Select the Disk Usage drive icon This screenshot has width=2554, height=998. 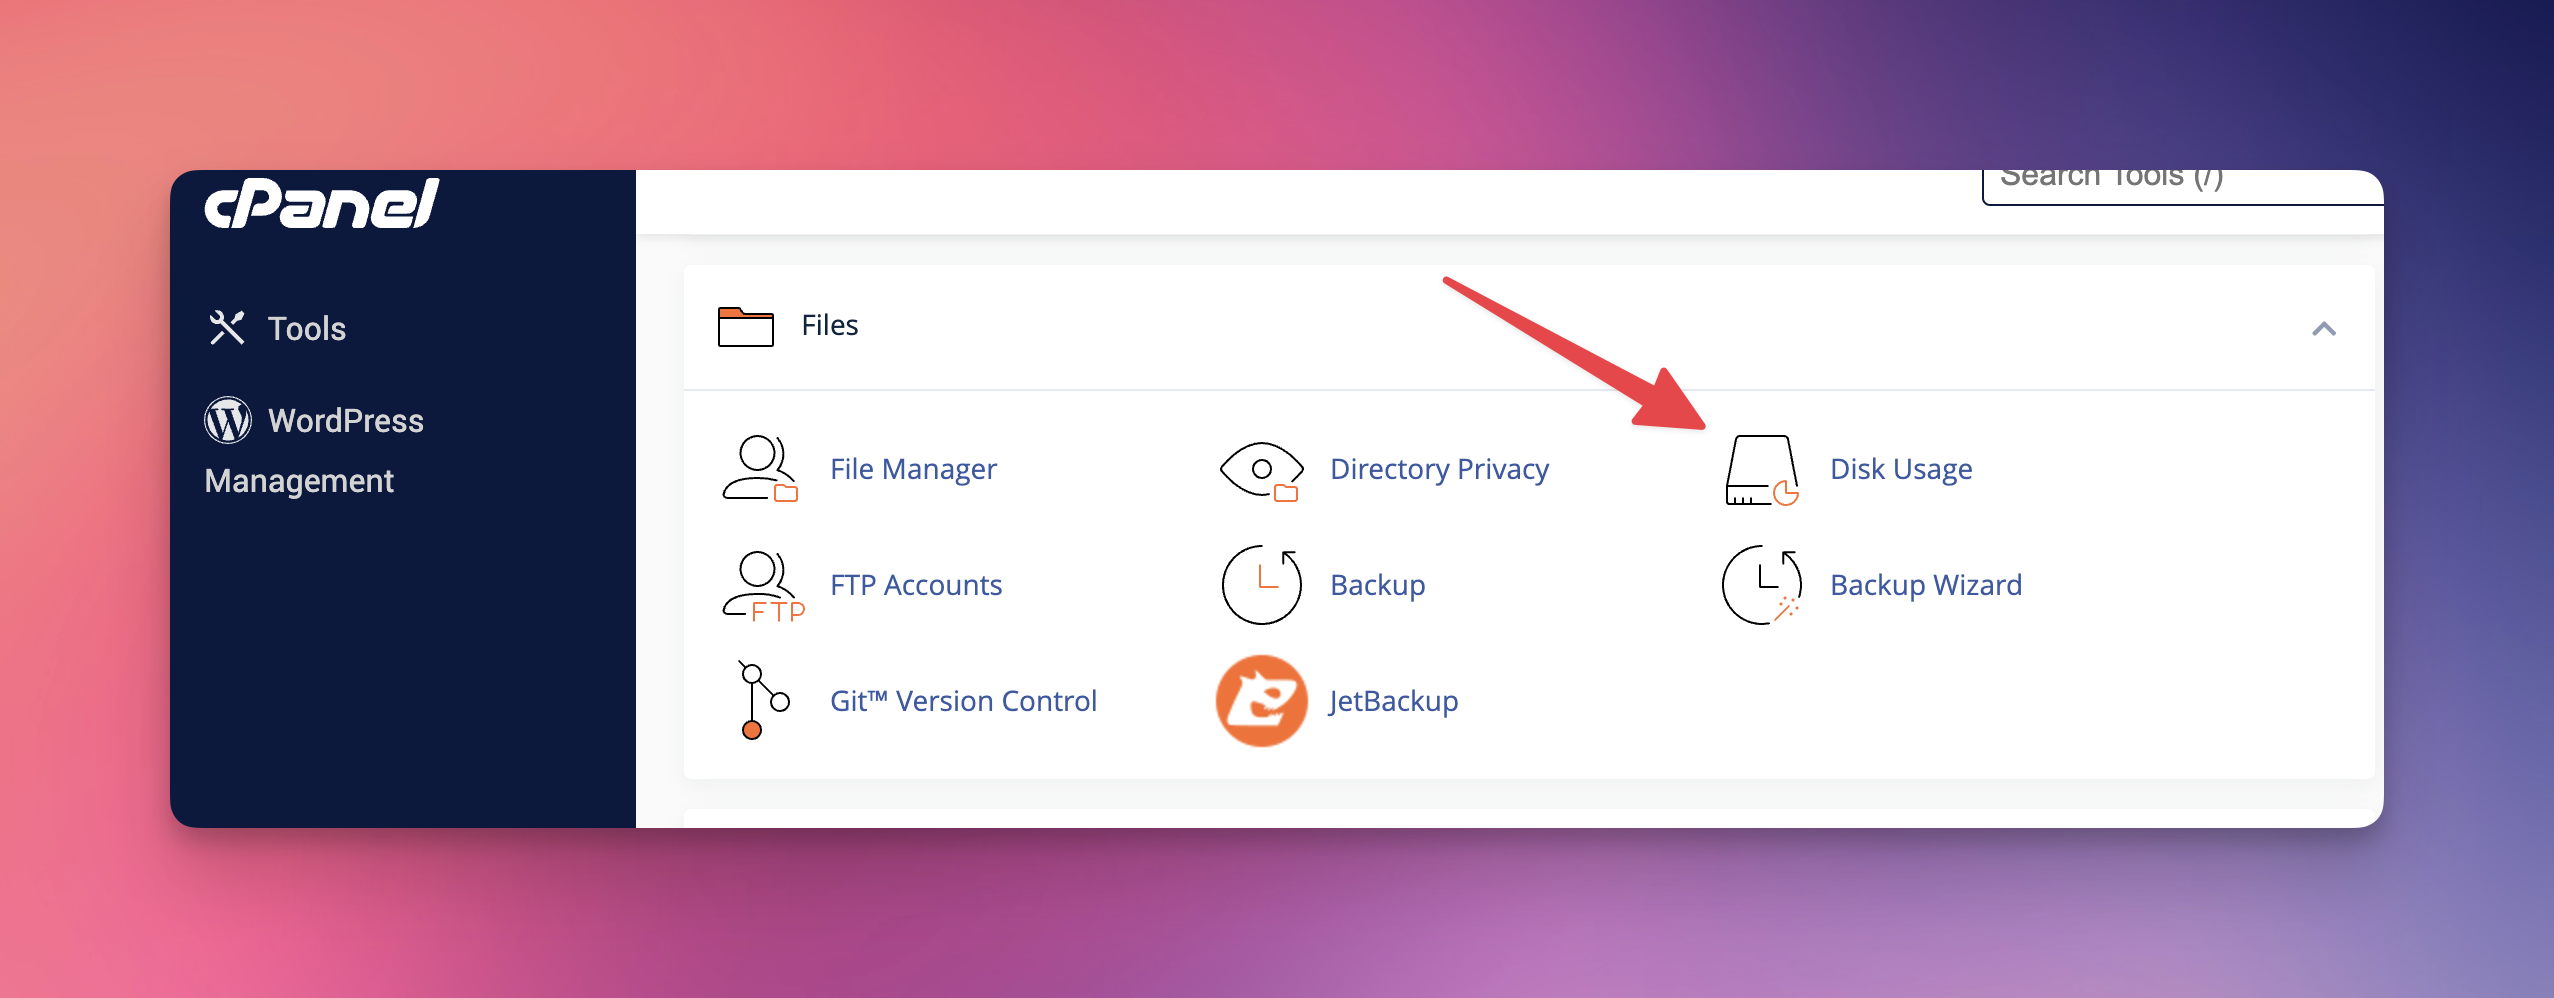point(1761,468)
